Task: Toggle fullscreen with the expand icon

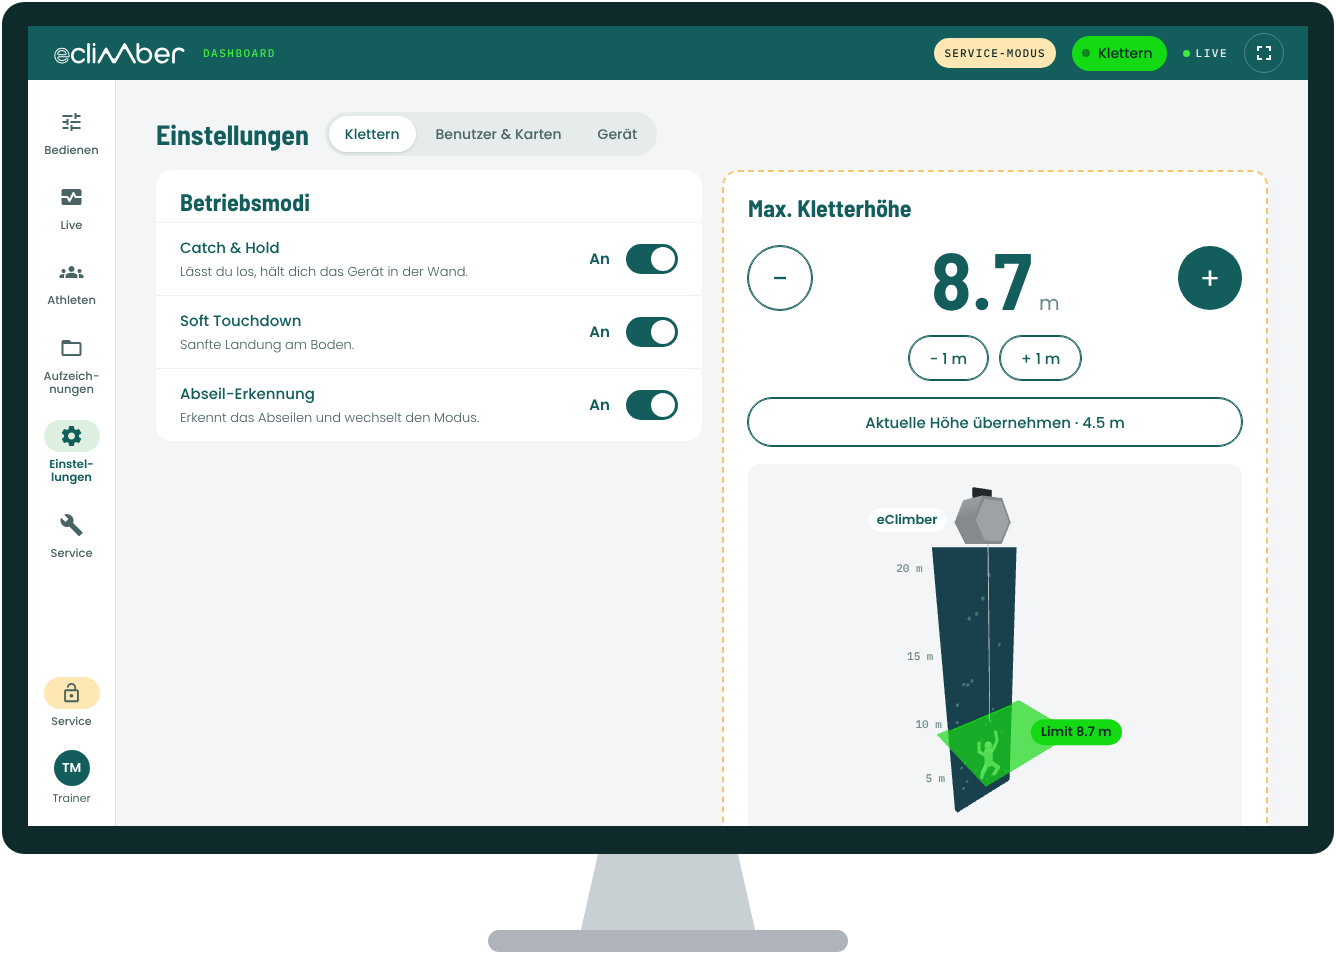Action: [1264, 53]
